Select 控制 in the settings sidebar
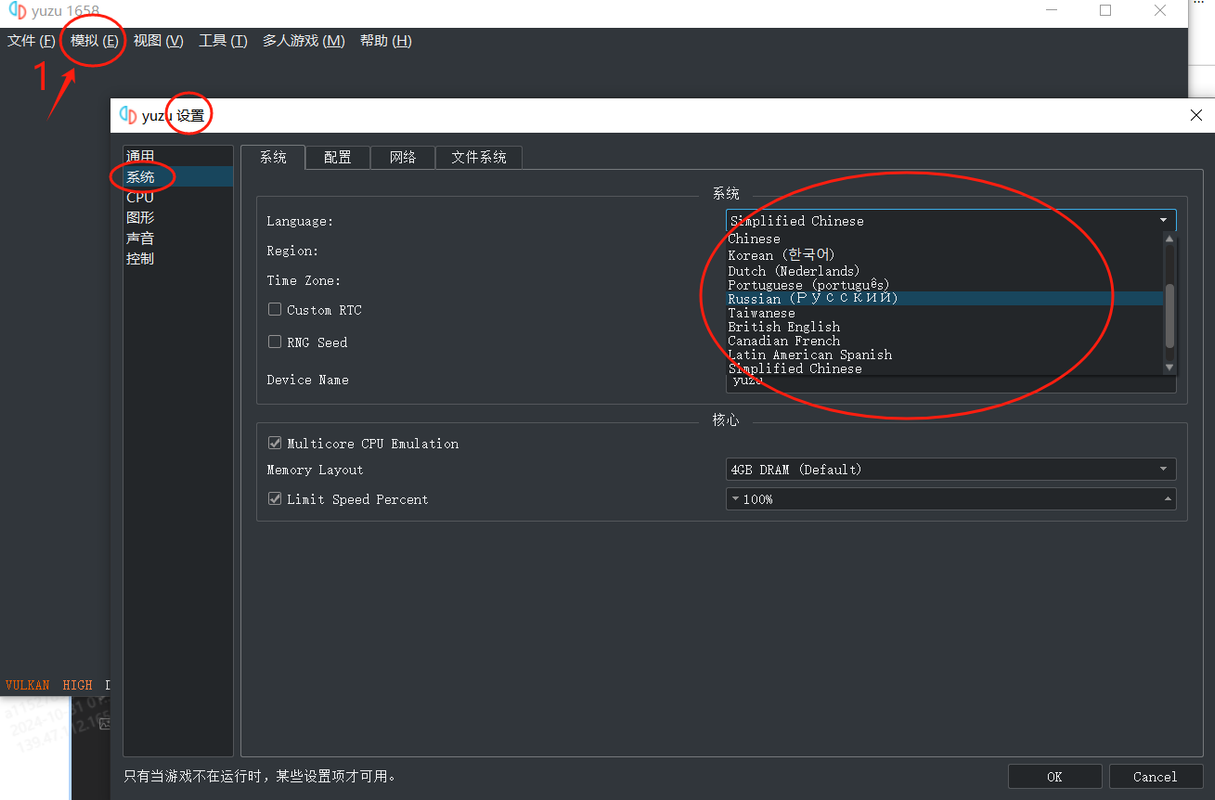 [x=178, y=258]
